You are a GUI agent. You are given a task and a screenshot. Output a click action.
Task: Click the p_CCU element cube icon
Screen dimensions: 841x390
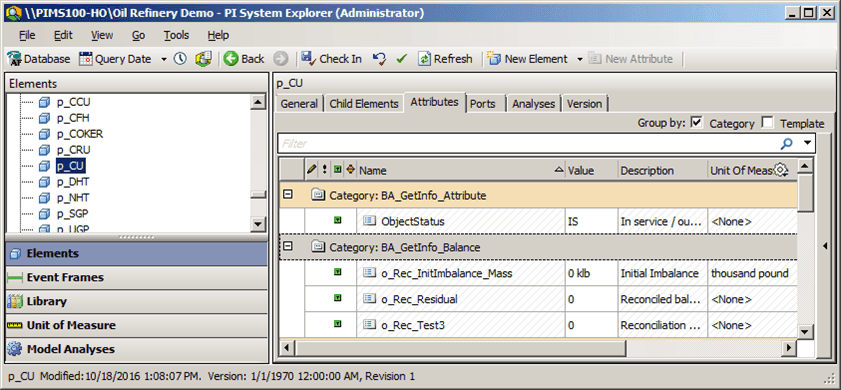tap(44, 102)
